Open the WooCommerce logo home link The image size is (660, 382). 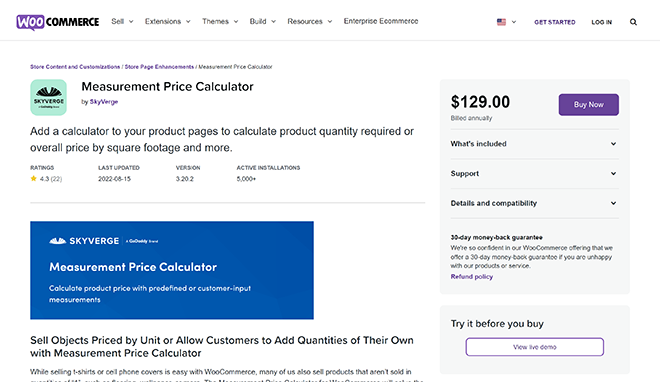click(58, 22)
